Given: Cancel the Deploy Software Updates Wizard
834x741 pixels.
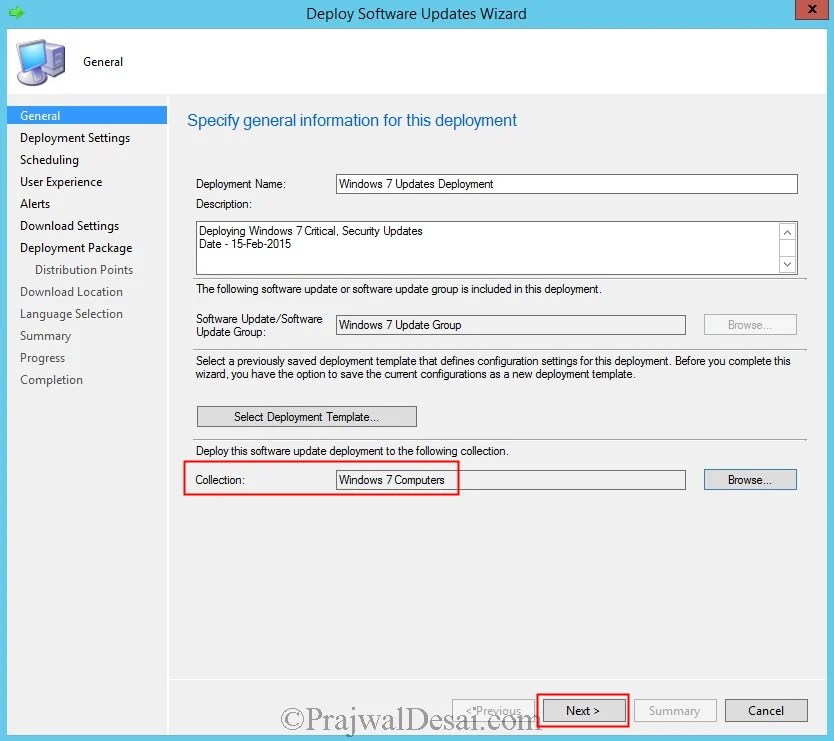Looking at the screenshot, I should [766, 710].
